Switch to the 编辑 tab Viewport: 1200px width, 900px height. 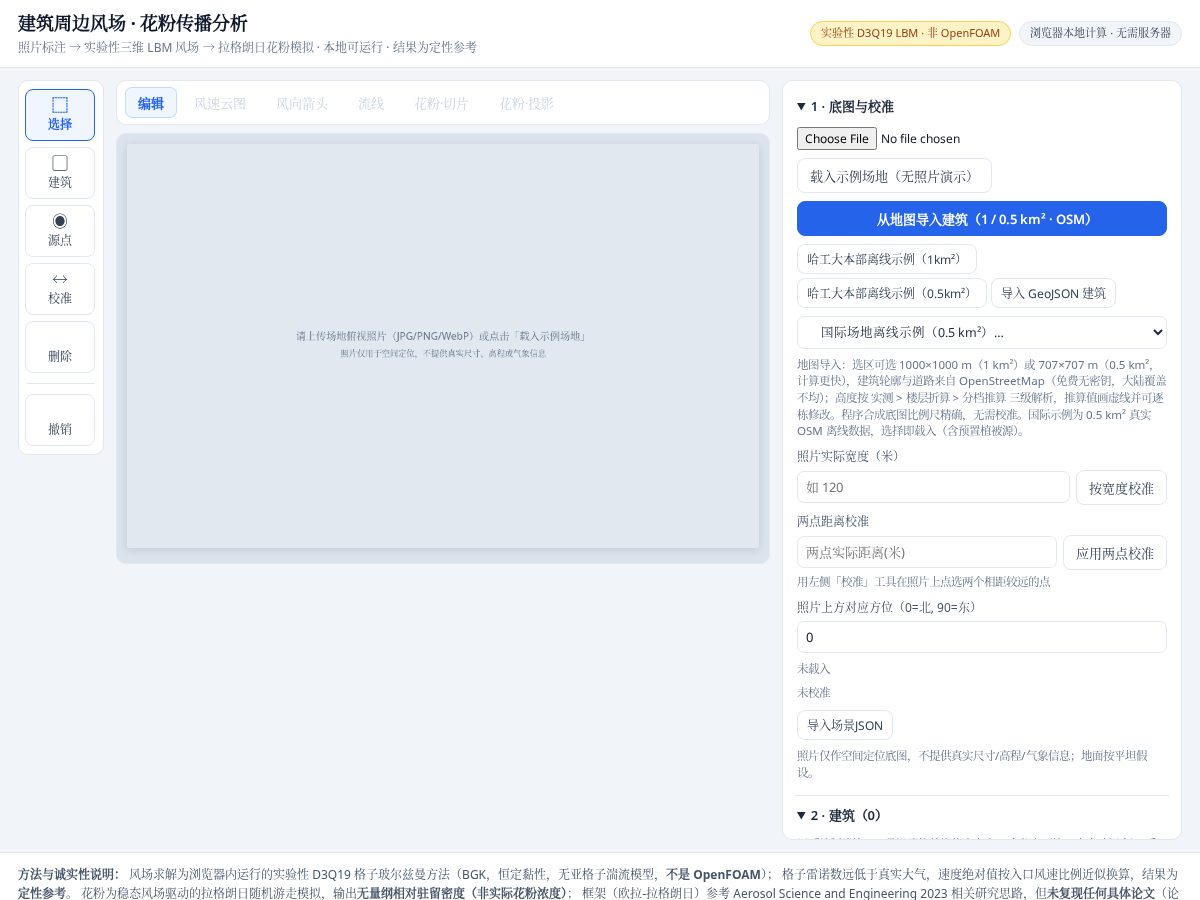click(x=151, y=103)
